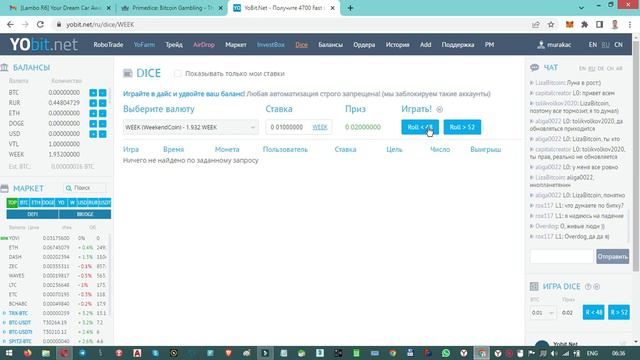Bookmark this page with star icon

tap(551, 24)
